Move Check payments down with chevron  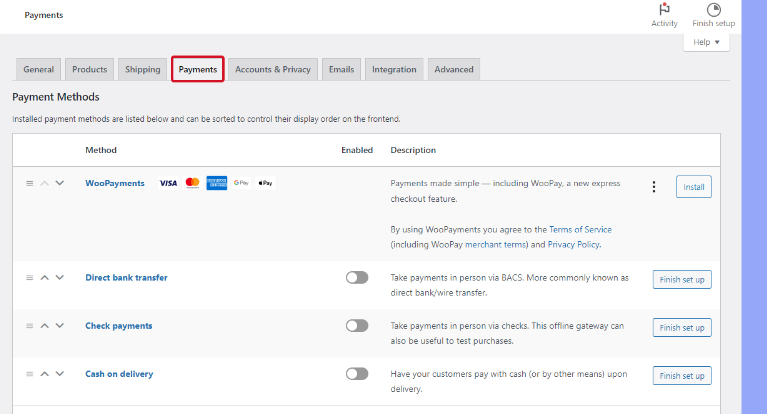tap(60, 326)
